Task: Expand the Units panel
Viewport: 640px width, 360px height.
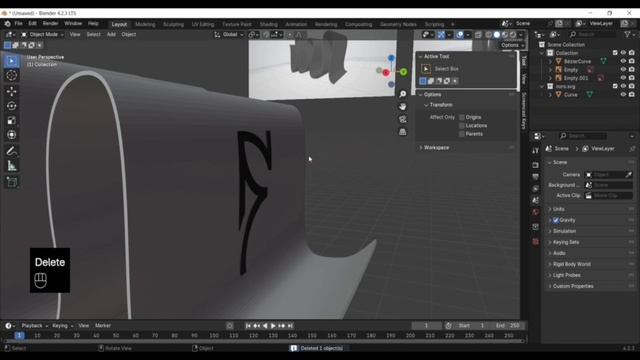Action: pyautogui.click(x=558, y=209)
